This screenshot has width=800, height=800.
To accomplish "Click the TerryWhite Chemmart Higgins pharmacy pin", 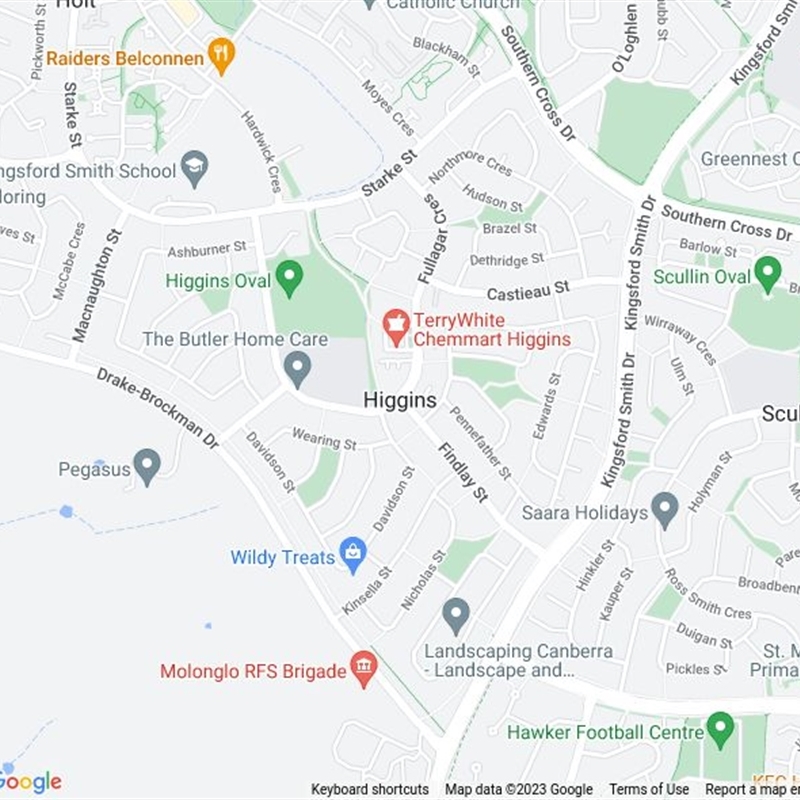I will (x=396, y=328).
